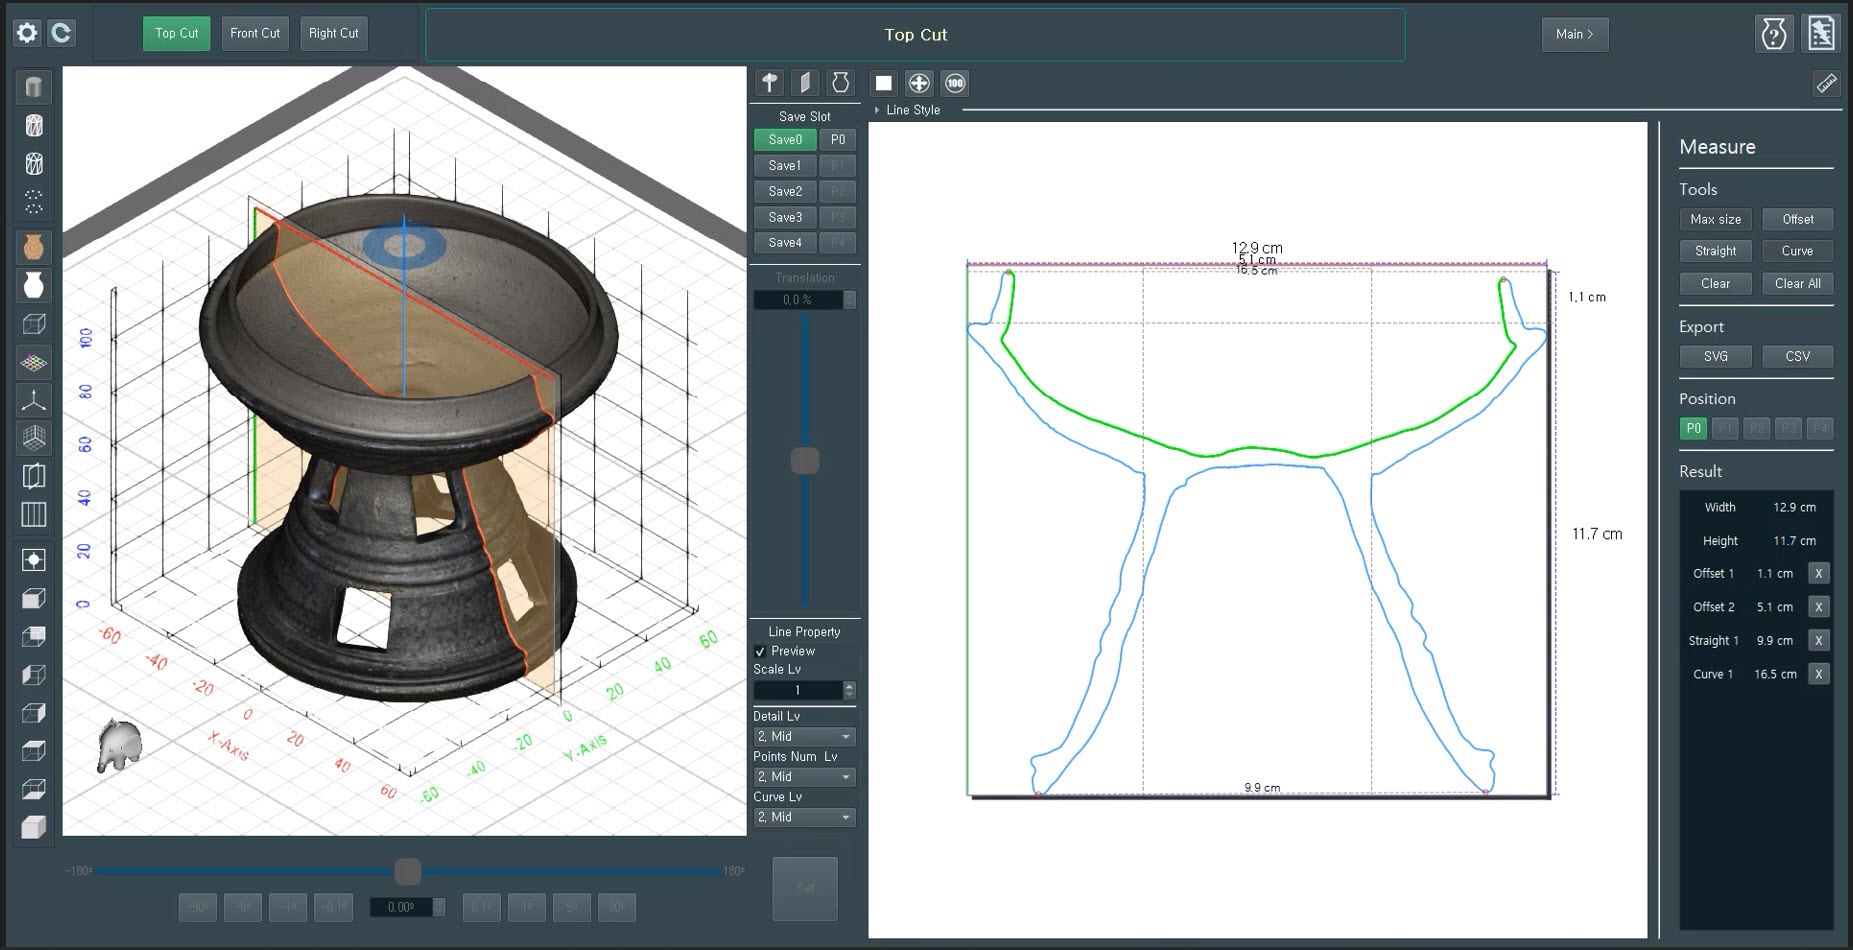Select the P0 position toggle under Position
The height and width of the screenshot is (950, 1853).
(x=1693, y=428)
